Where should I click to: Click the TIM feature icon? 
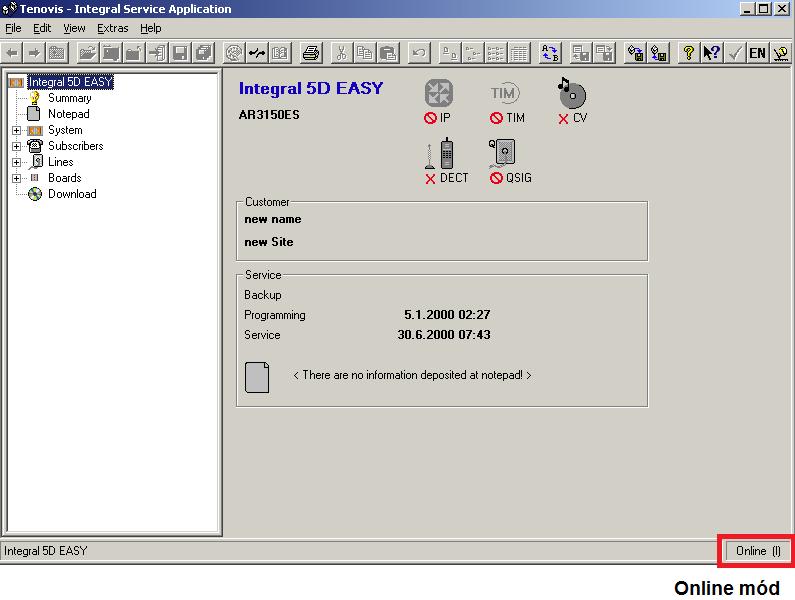504,93
